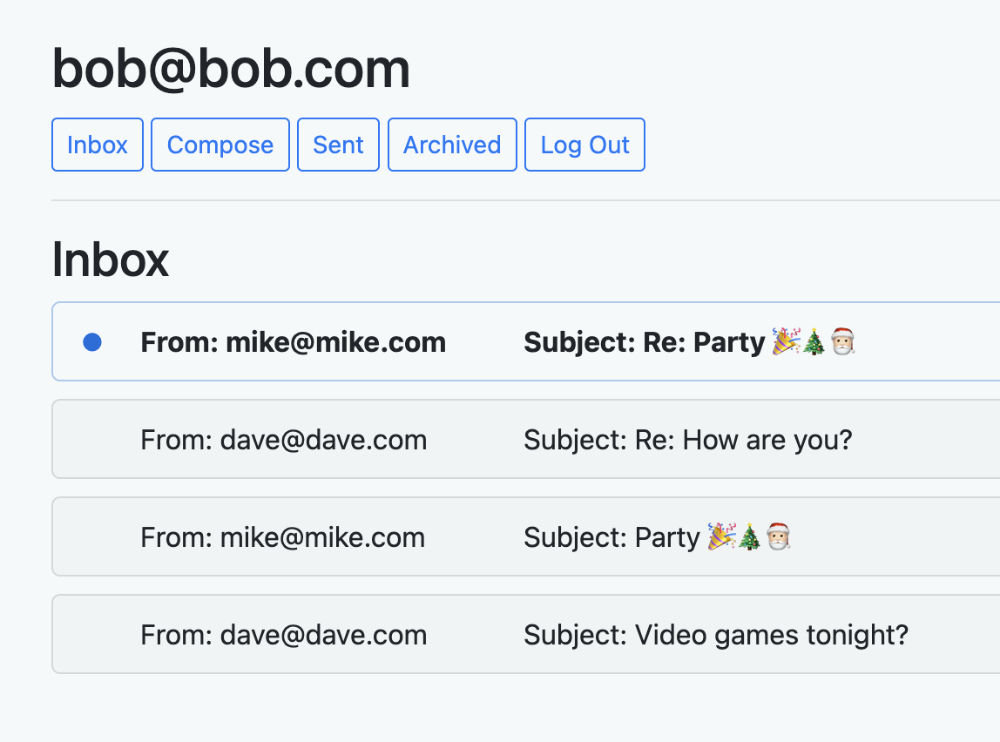
Task: Click party popper emoji in the read Party email
Action: [x=720, y=537]
